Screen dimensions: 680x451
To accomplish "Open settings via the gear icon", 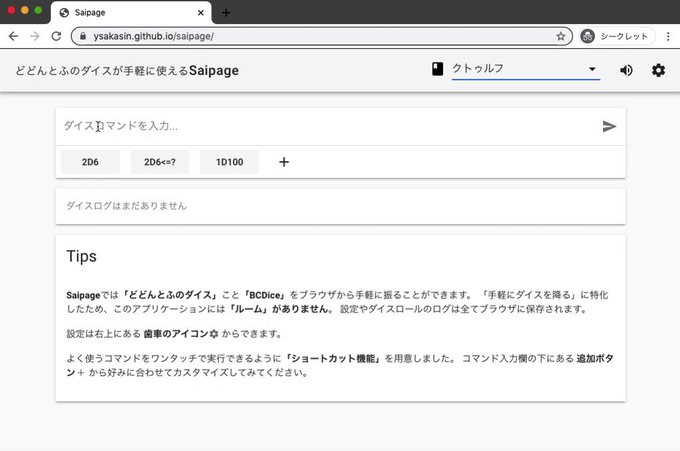I will point(658,70).
